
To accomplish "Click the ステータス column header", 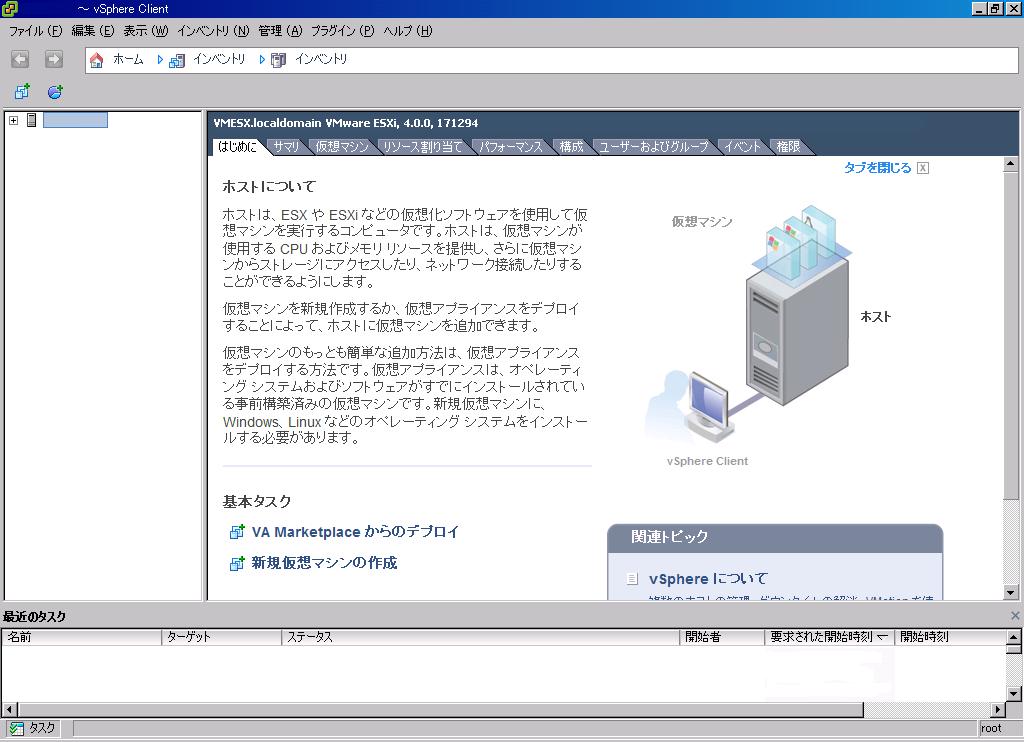I will 481,637.
